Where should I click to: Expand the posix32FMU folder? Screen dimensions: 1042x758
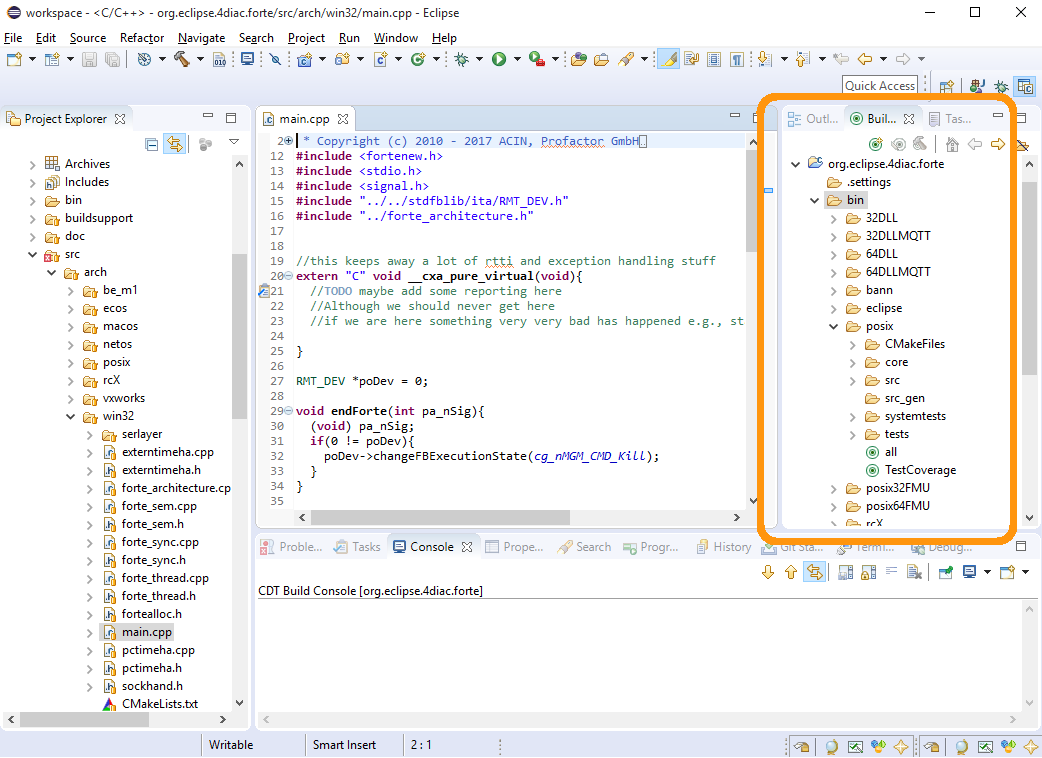[833, 487]
